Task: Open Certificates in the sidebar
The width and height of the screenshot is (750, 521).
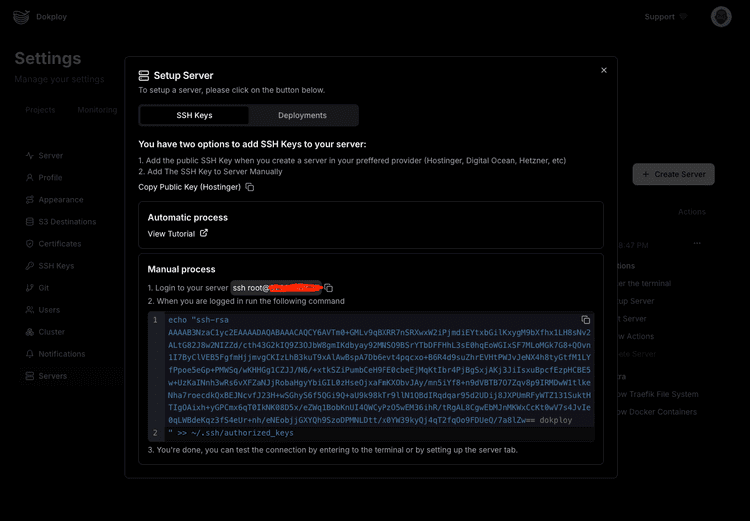Action: 59,244
